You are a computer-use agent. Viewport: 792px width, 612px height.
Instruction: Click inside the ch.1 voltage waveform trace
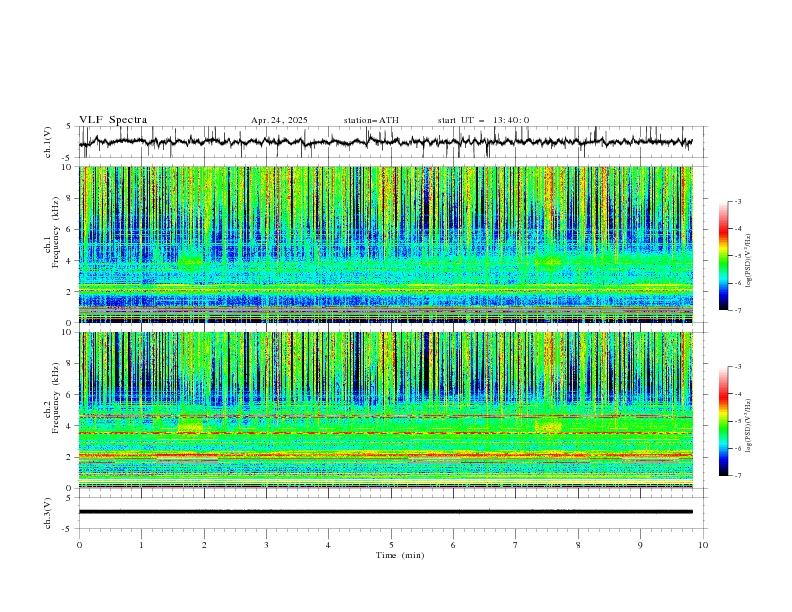(x=385, y=142)
